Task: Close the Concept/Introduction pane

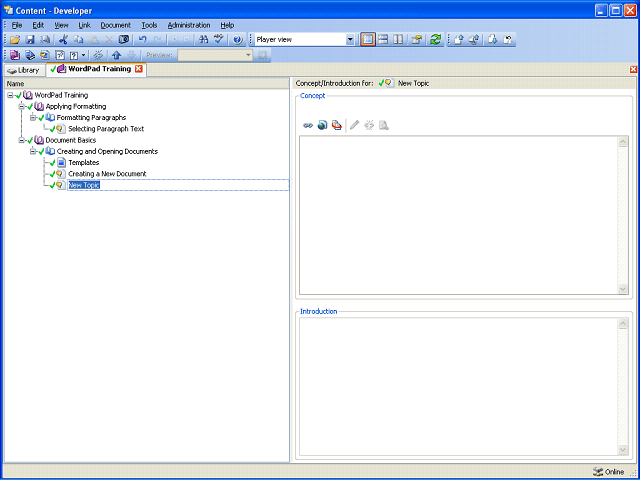Action: [633, 69]
